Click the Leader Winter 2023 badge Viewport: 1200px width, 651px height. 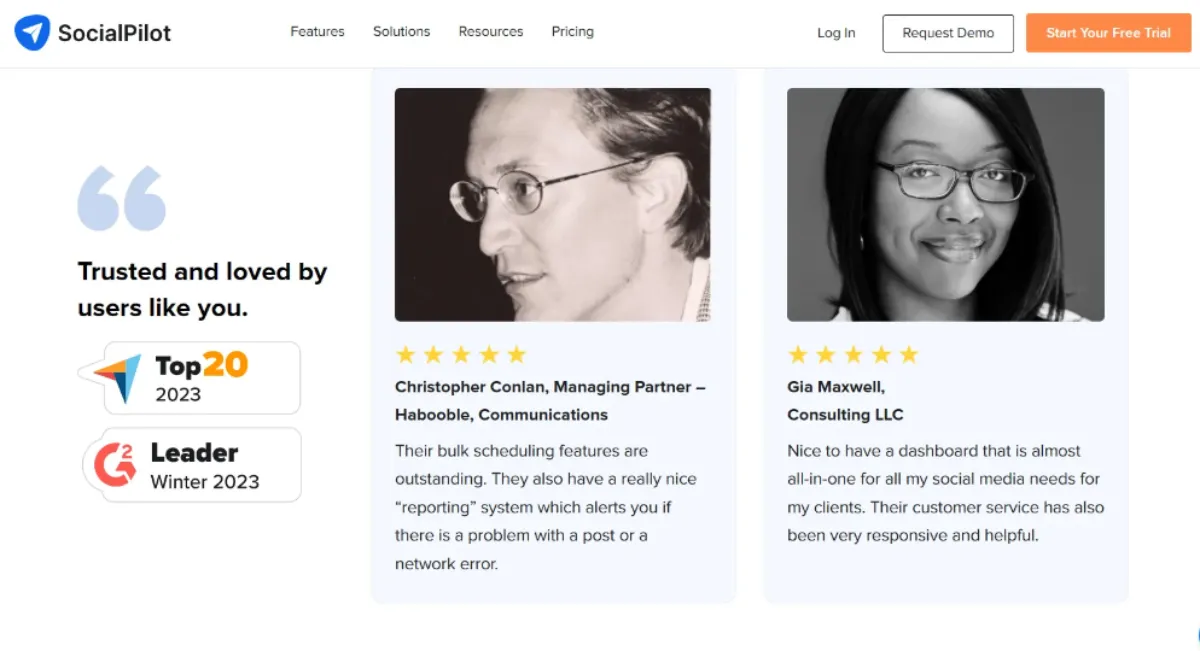coord(200,465)
